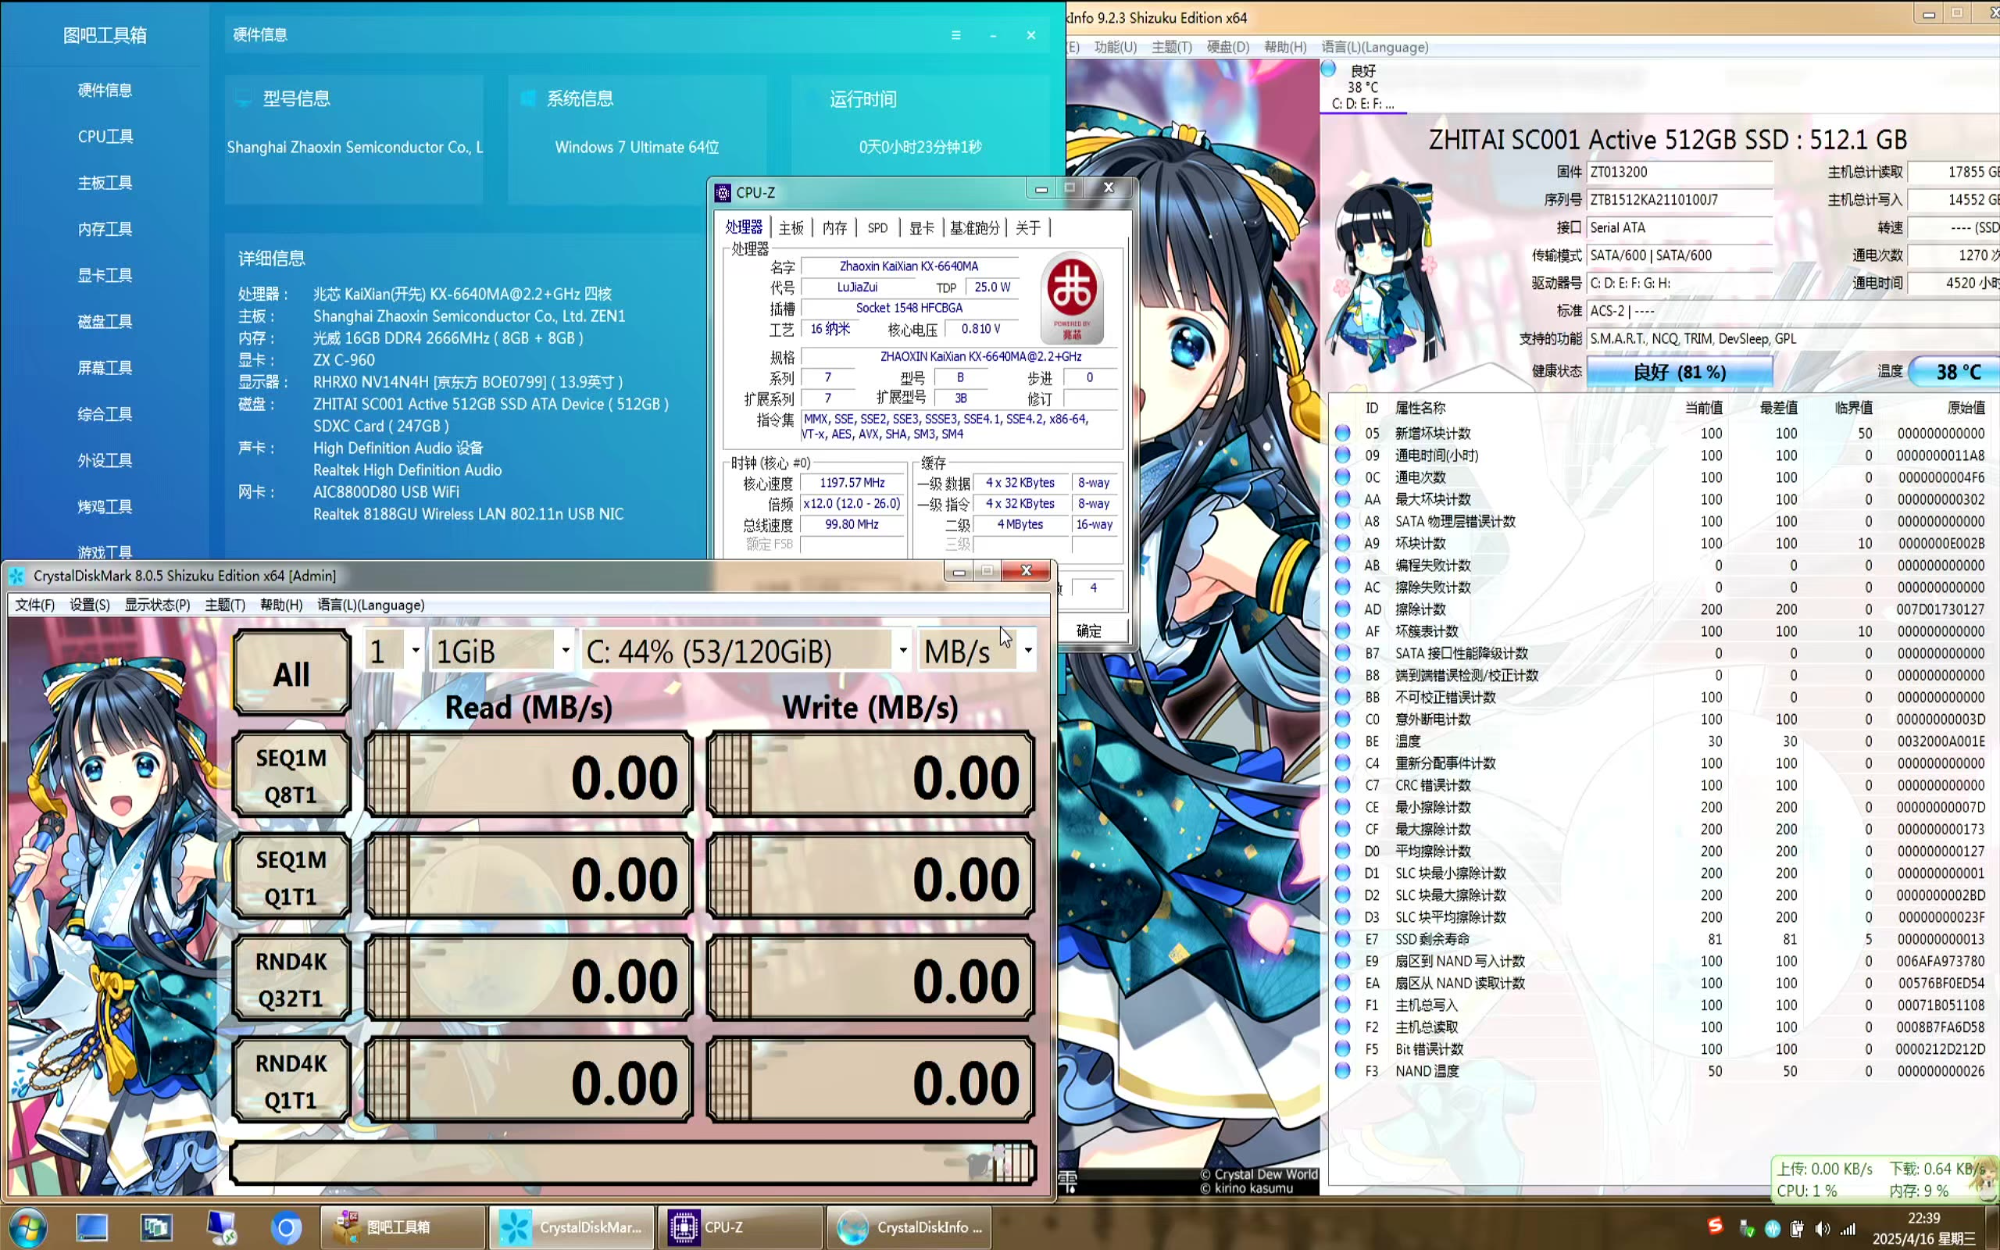Click the All benchmark button

click(291, 673)
